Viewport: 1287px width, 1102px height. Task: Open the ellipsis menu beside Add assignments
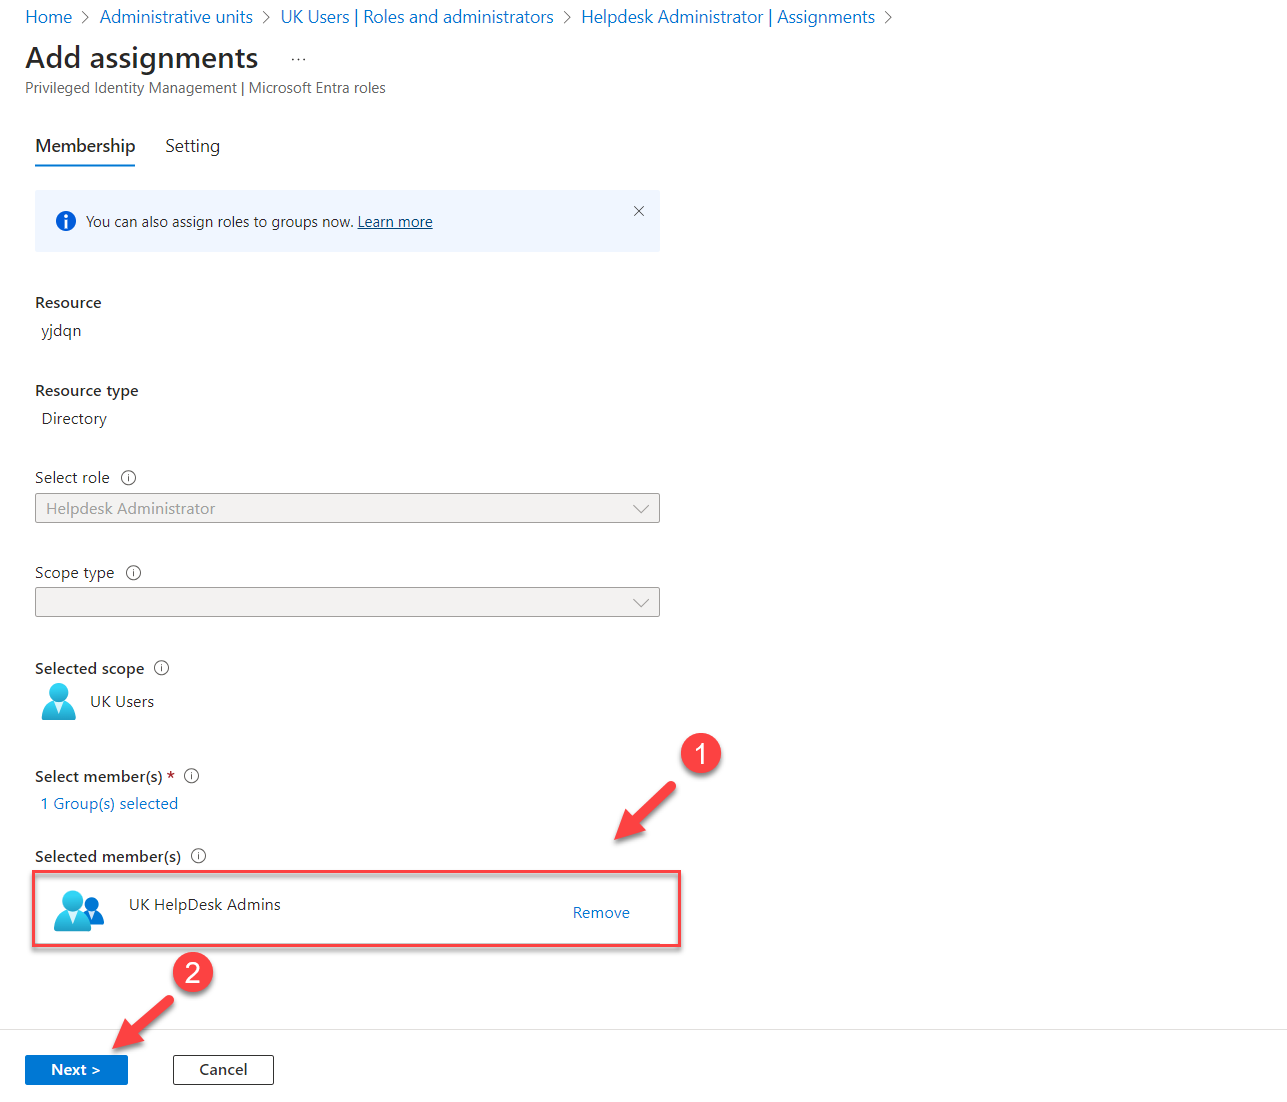click(297, 57)
